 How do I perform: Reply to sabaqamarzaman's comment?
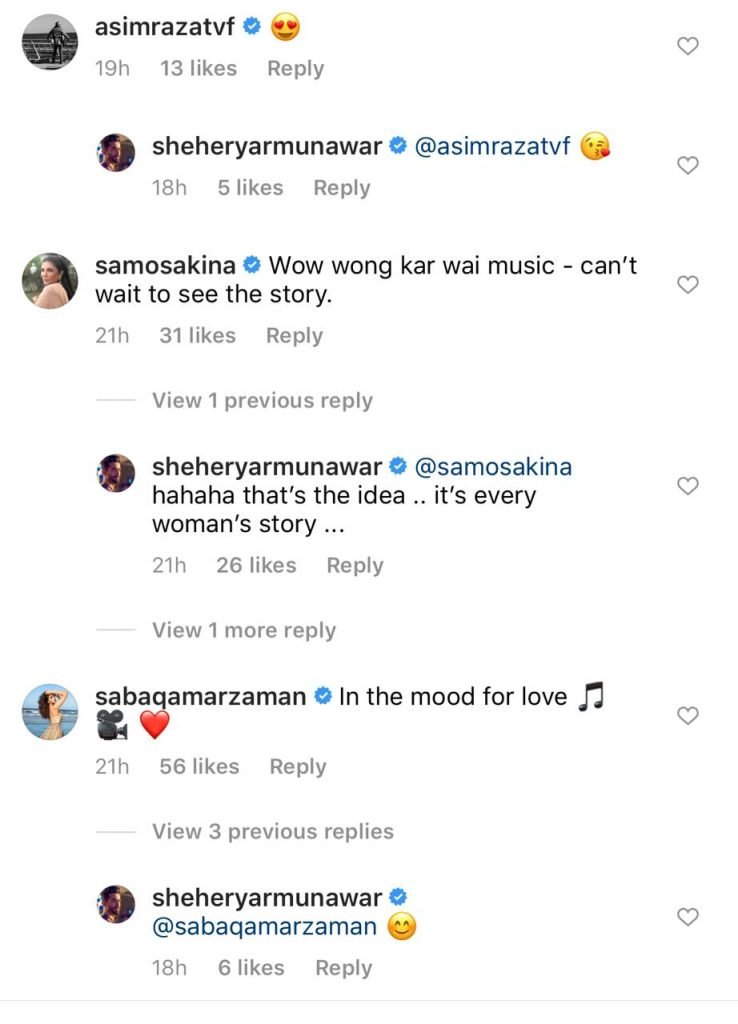298,767
